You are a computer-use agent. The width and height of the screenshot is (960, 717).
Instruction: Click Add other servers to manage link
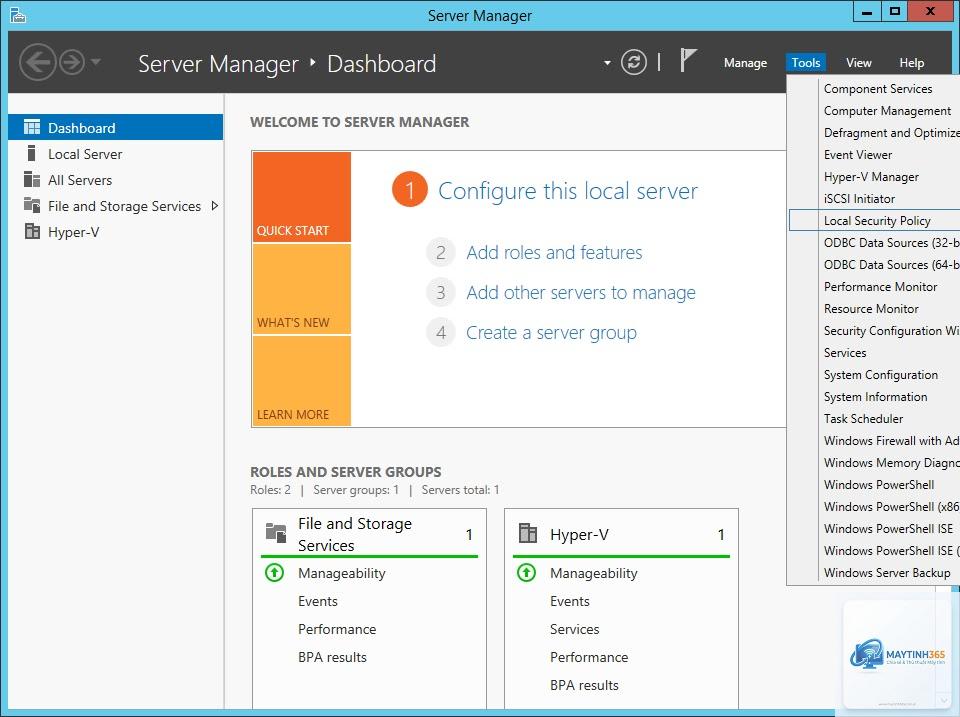pyautogui.click(x=581, y=293)
